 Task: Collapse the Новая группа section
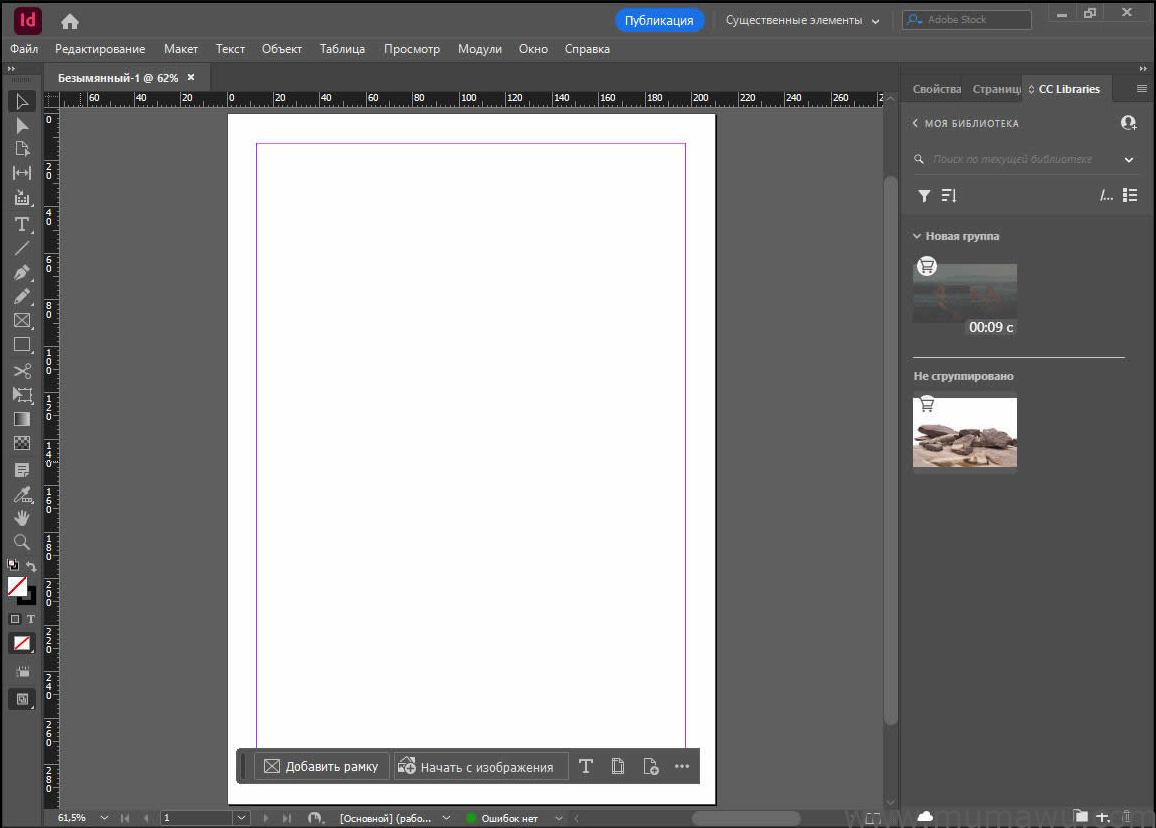click(x=917, y=235)
